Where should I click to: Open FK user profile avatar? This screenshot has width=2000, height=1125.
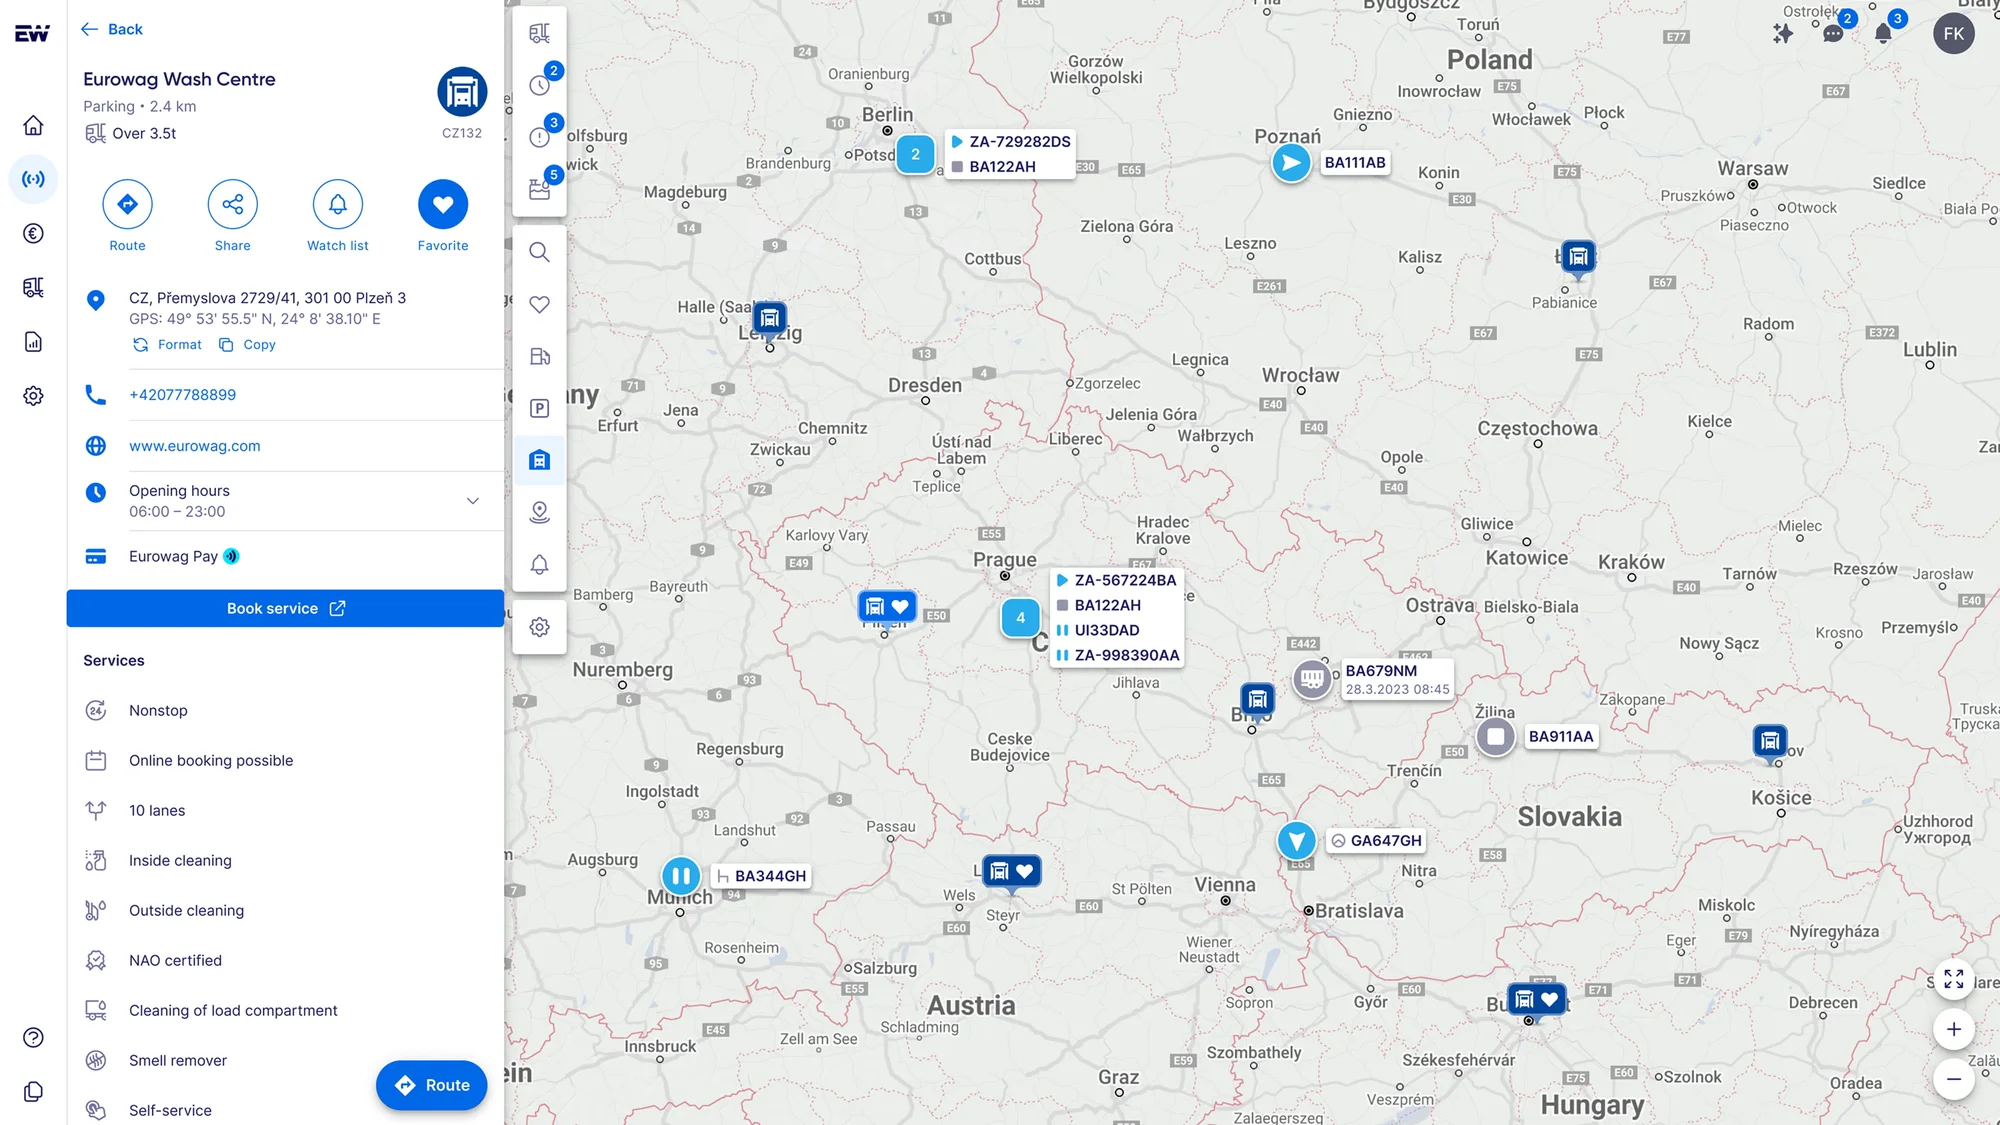point(1954,33)
